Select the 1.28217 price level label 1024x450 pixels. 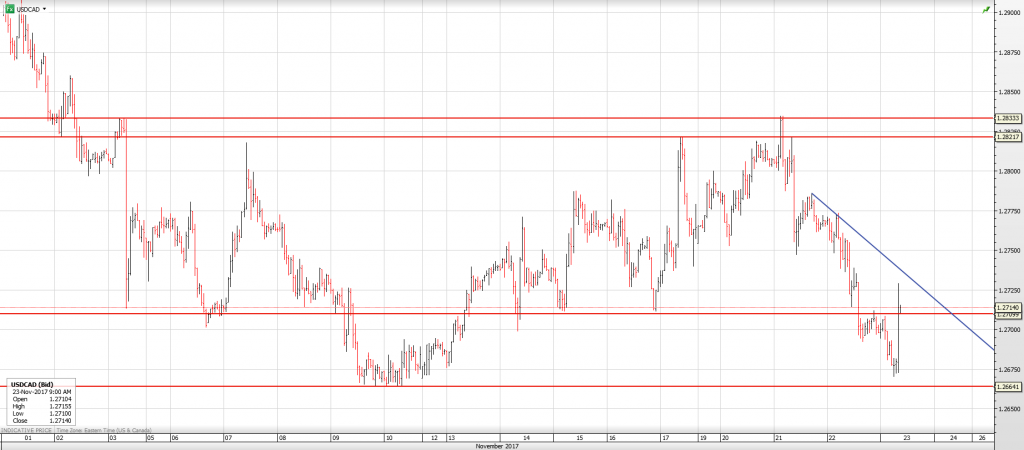(x=1008, y=137)
